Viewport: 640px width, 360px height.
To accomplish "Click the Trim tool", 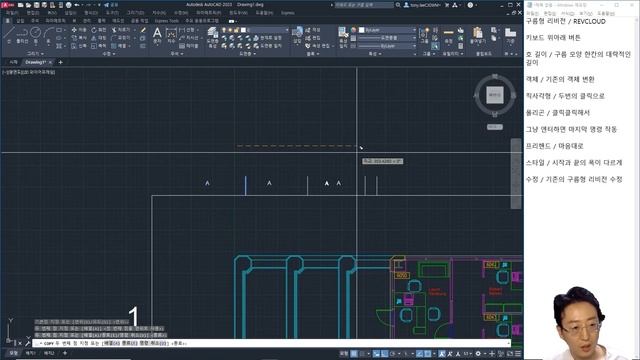I will (x=121, y=30).
